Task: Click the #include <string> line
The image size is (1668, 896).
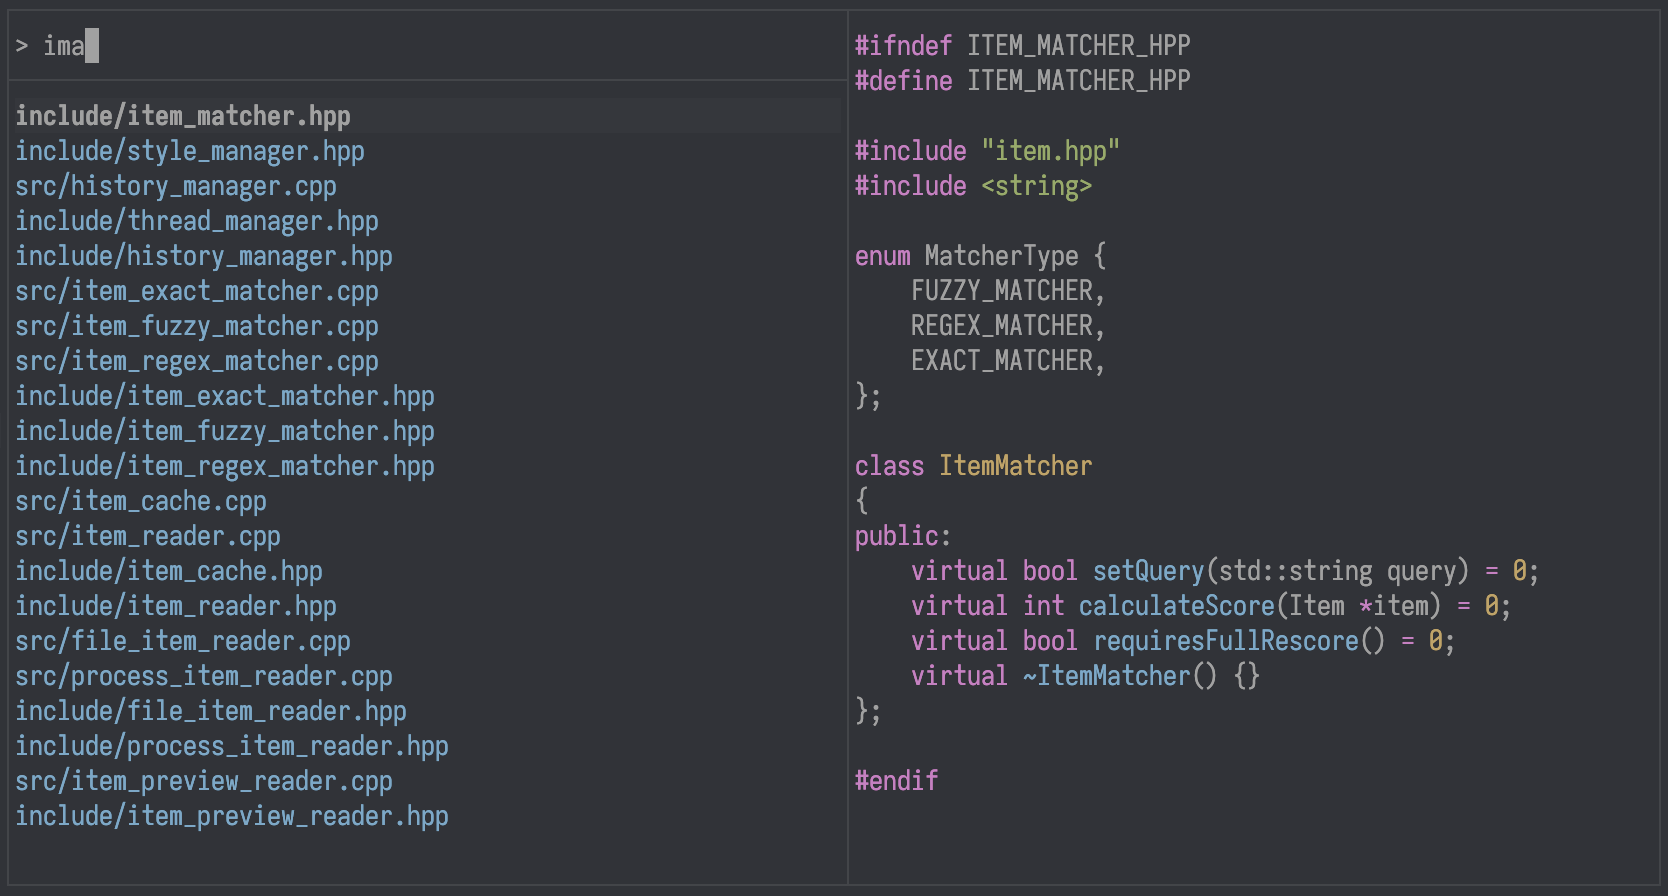Action: [x=974, y=186]
